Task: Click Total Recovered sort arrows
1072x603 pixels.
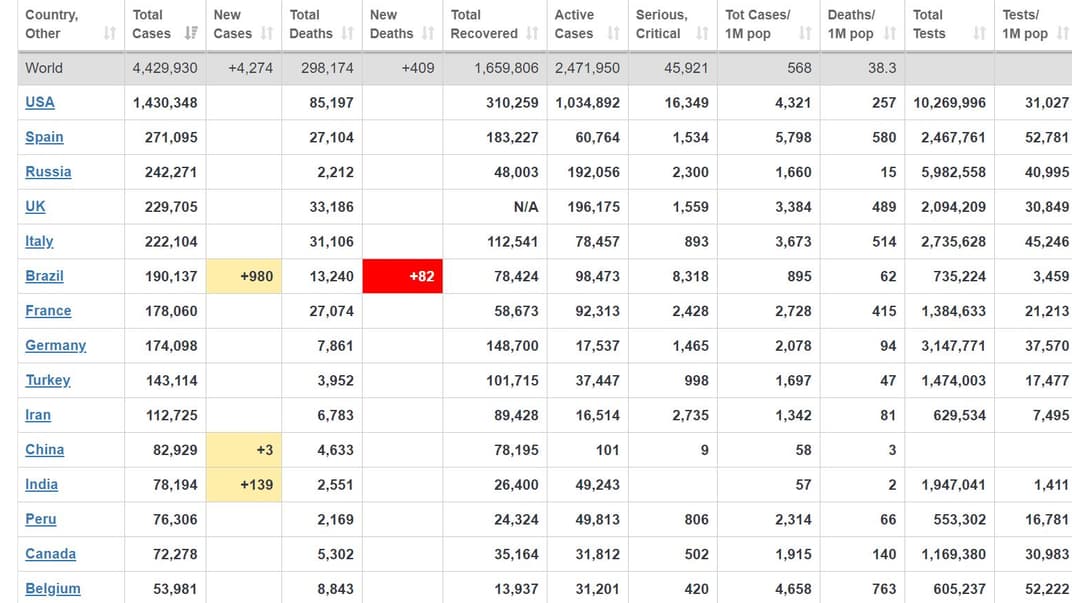Action: click(532, 34)
